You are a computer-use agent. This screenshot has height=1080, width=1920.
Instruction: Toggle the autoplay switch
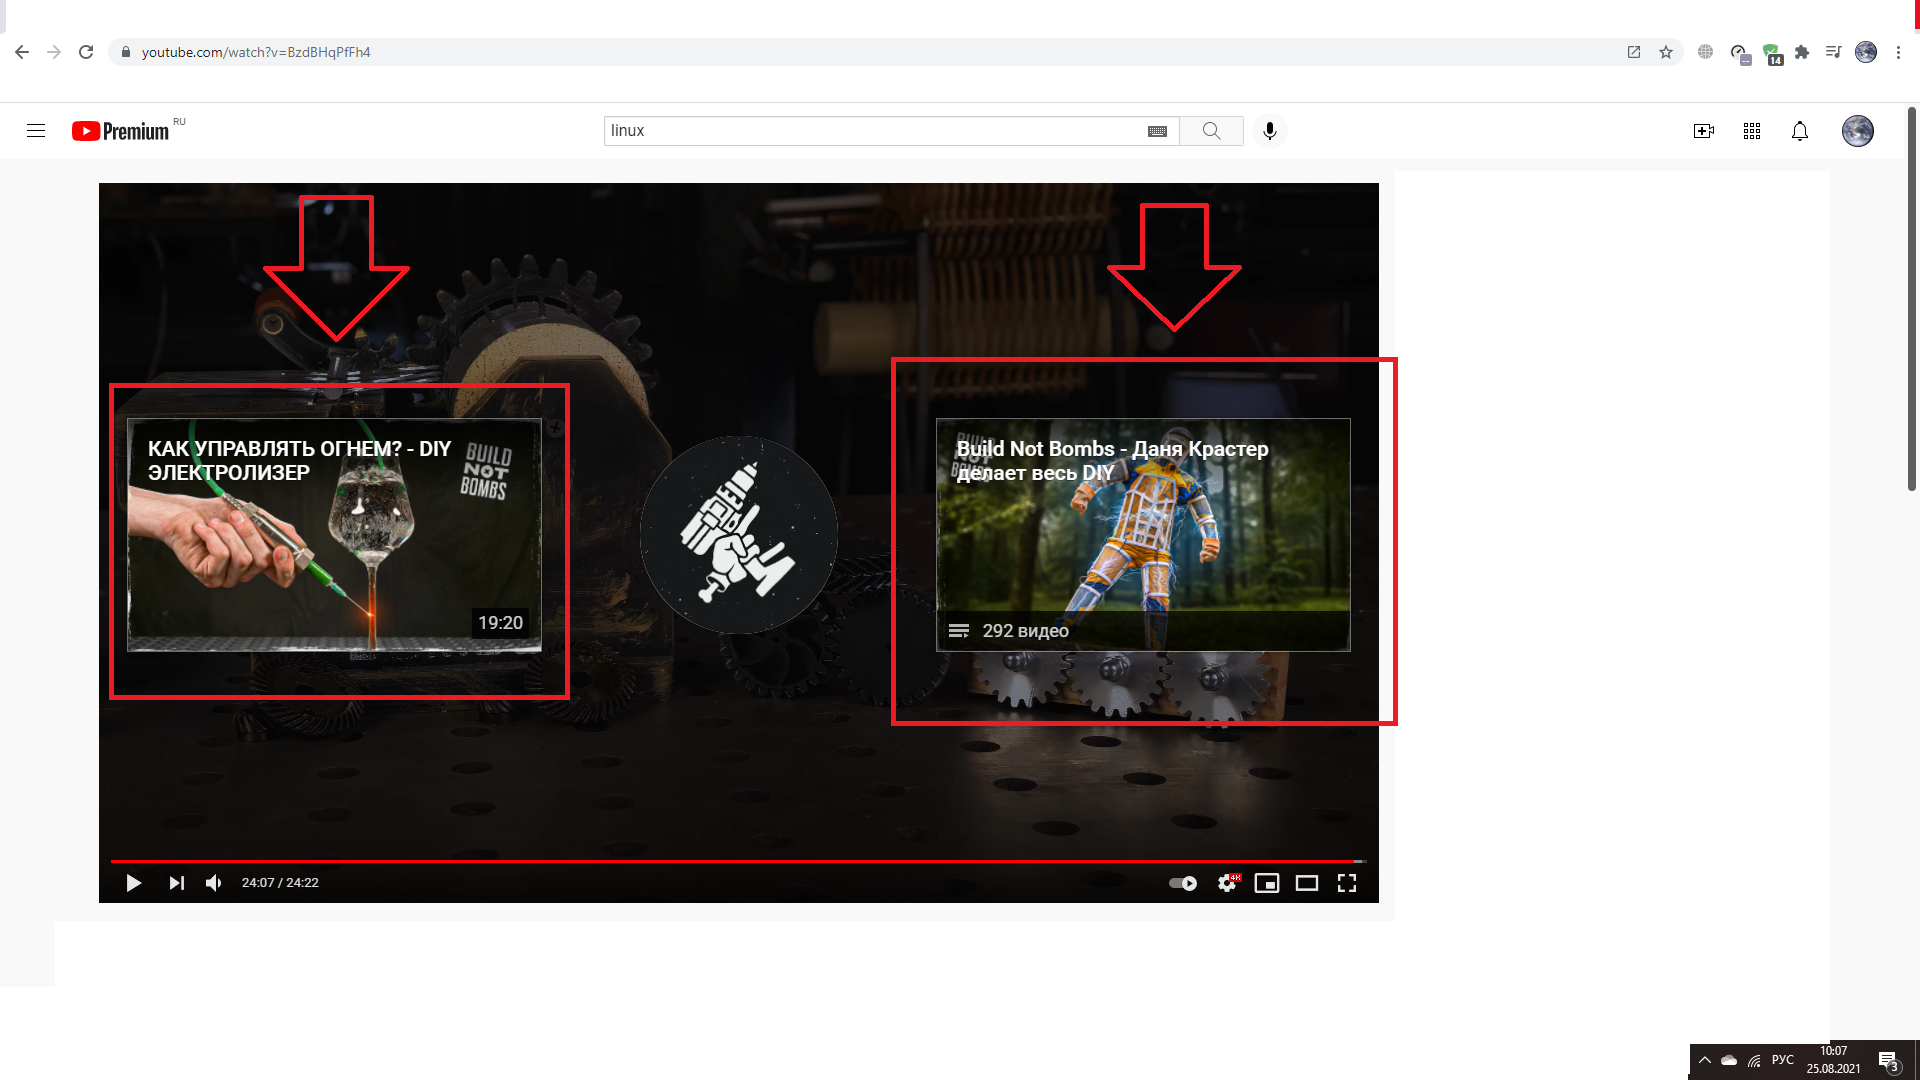pos(1183,883)
